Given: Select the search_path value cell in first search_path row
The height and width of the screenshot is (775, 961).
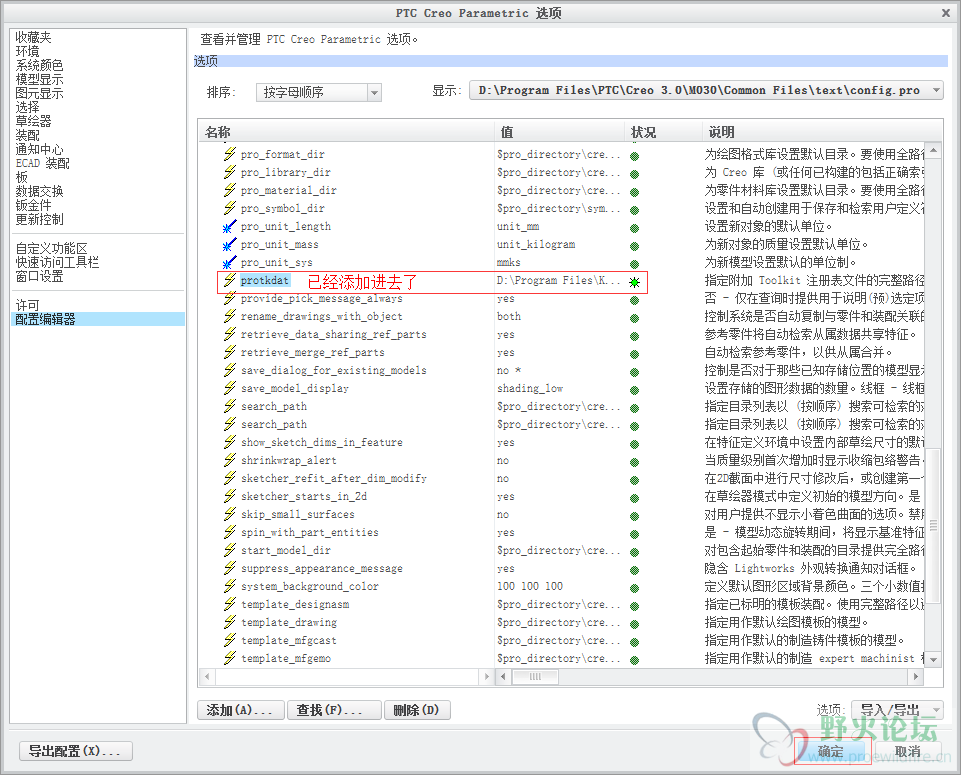Looking at the screenshot, I should [558, 406].
